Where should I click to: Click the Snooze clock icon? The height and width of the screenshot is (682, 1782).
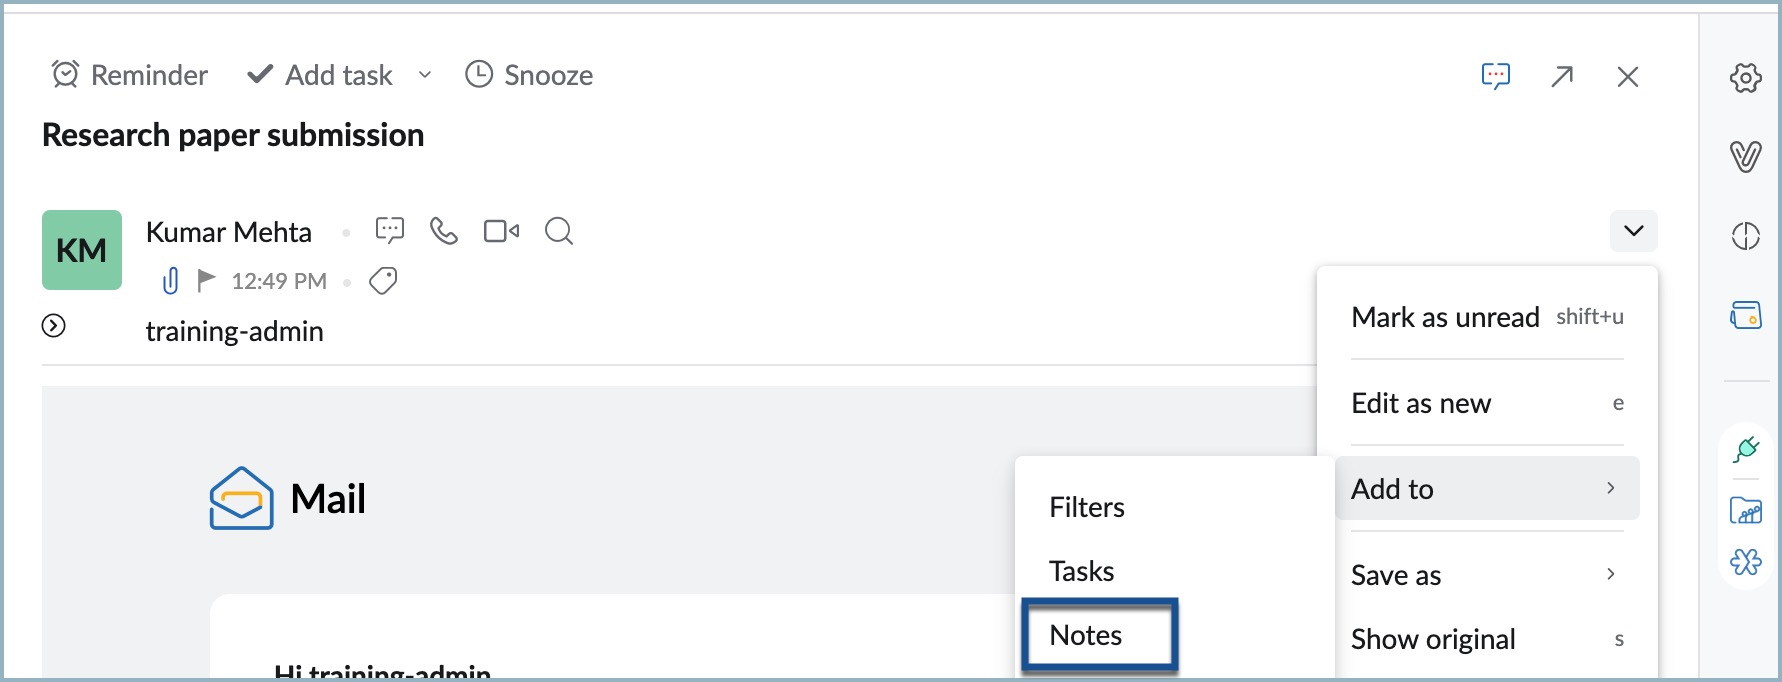point(479,75)
